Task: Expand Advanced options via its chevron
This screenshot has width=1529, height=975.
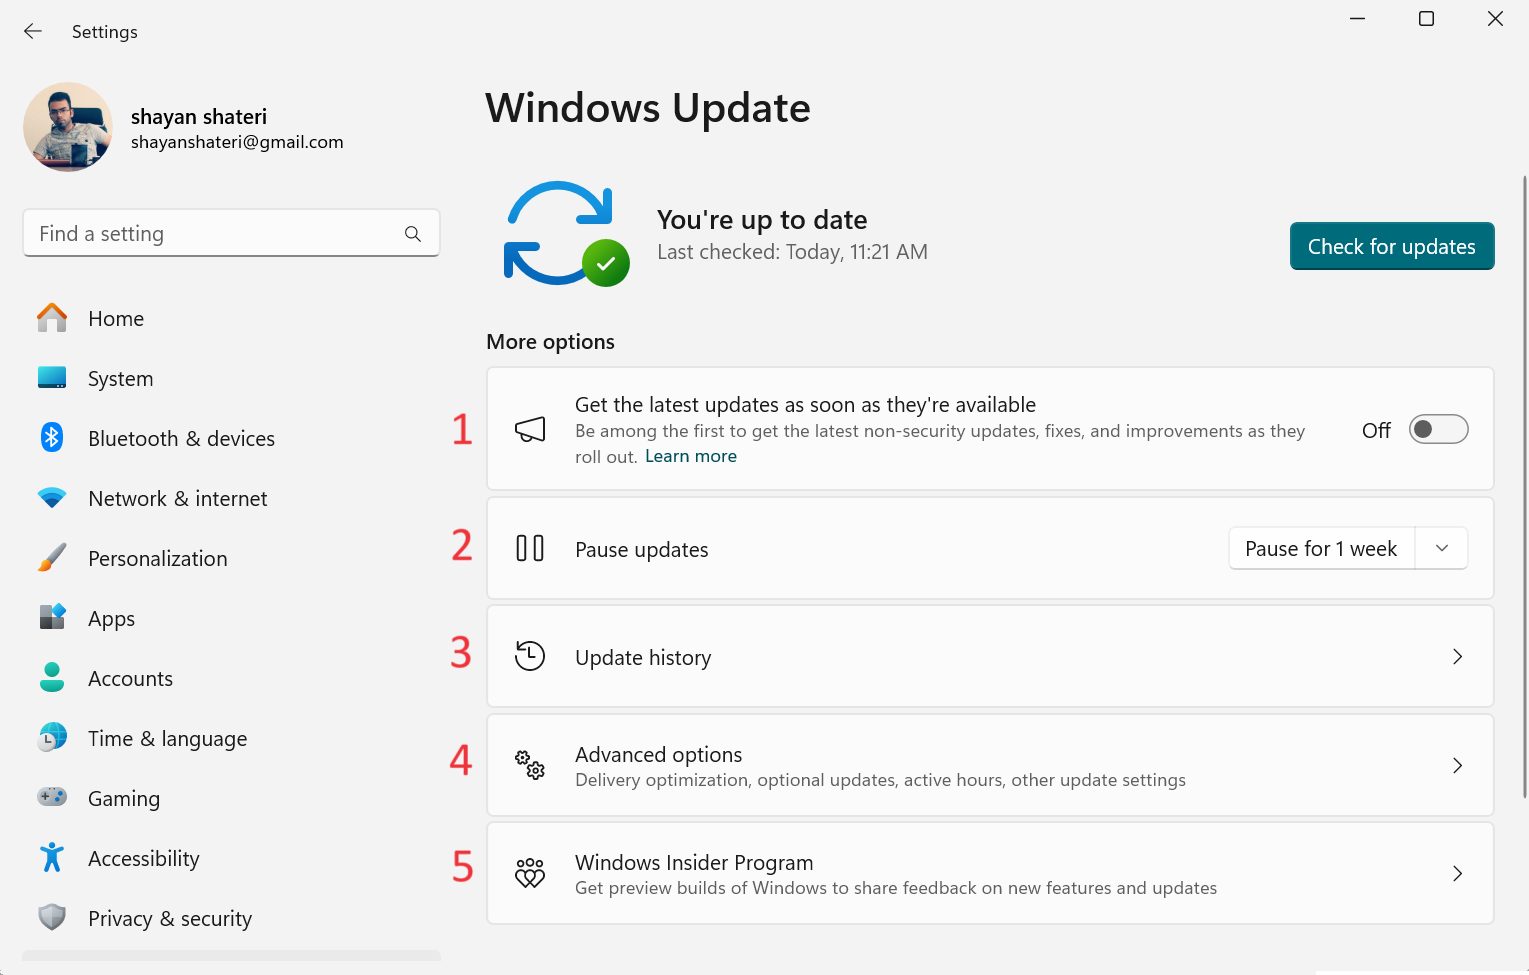Action: tap(1458, 765)
